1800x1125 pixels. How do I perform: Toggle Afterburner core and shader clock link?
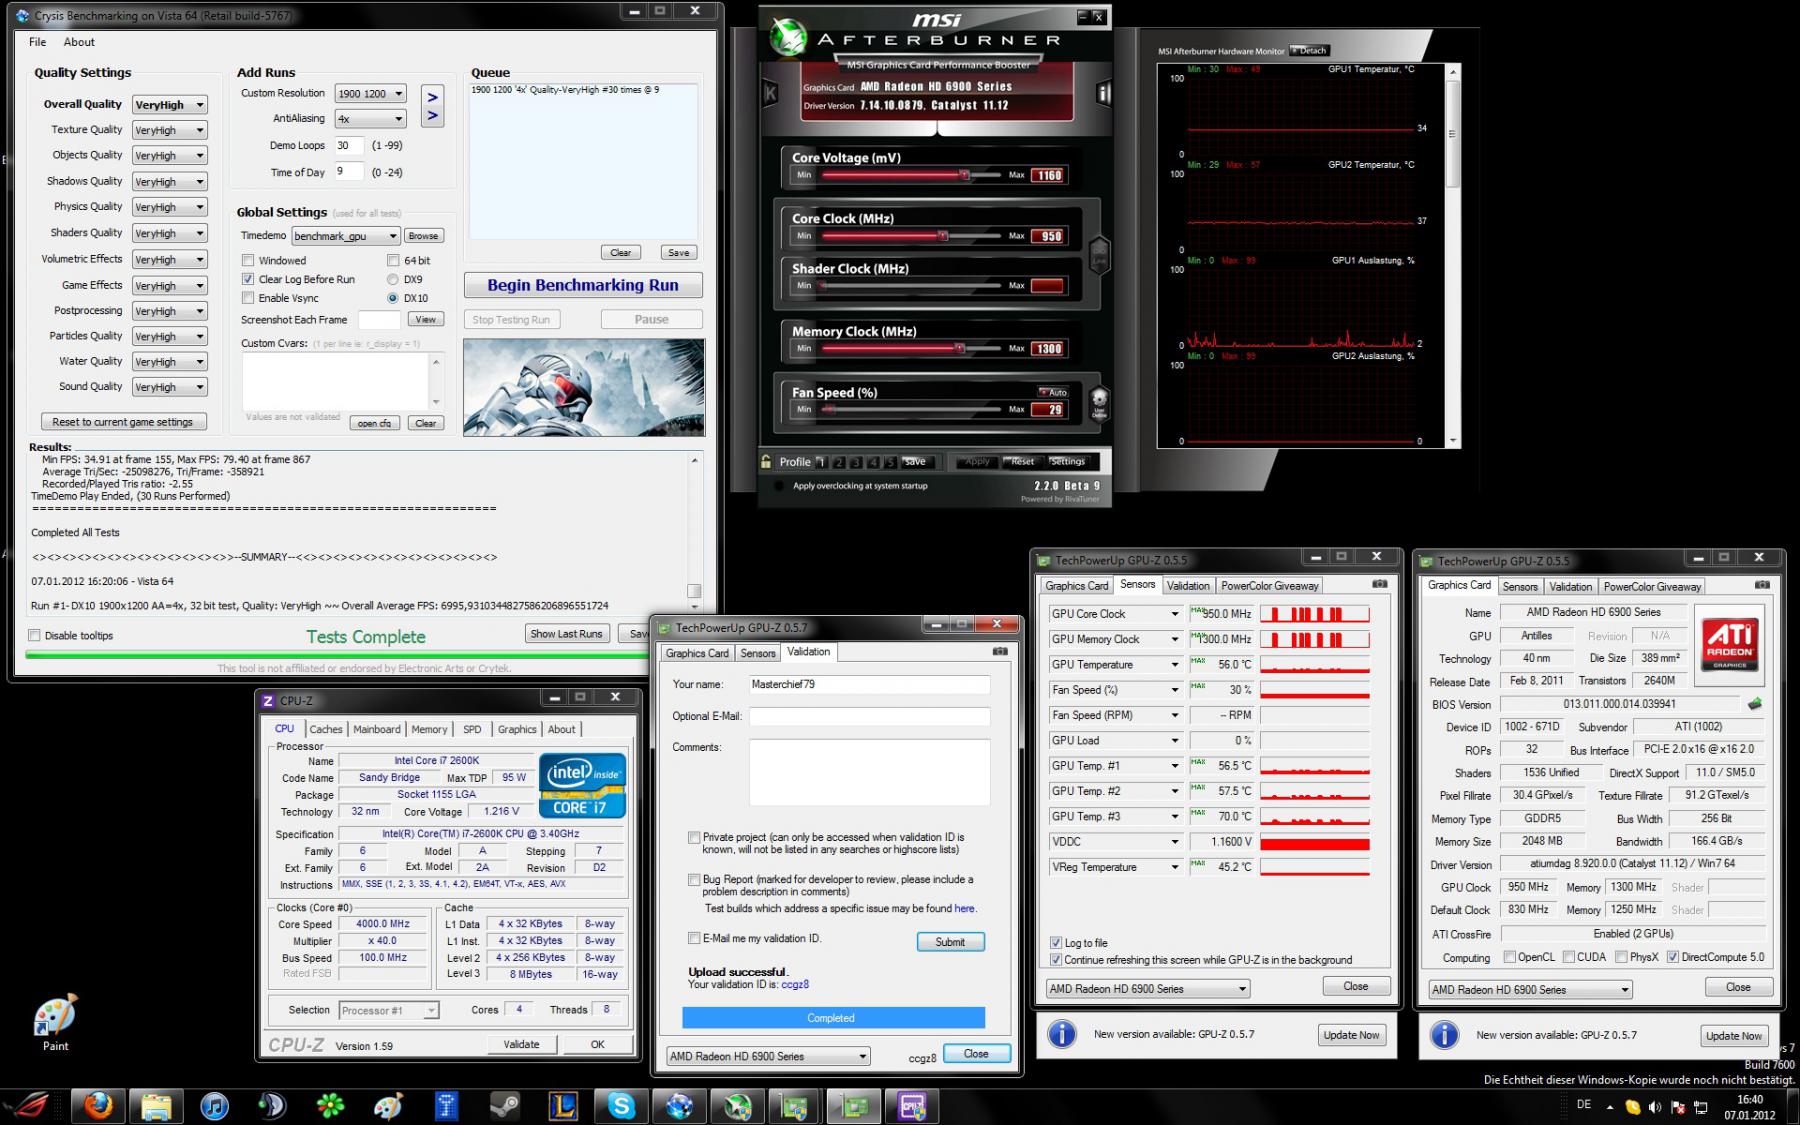1098,255
